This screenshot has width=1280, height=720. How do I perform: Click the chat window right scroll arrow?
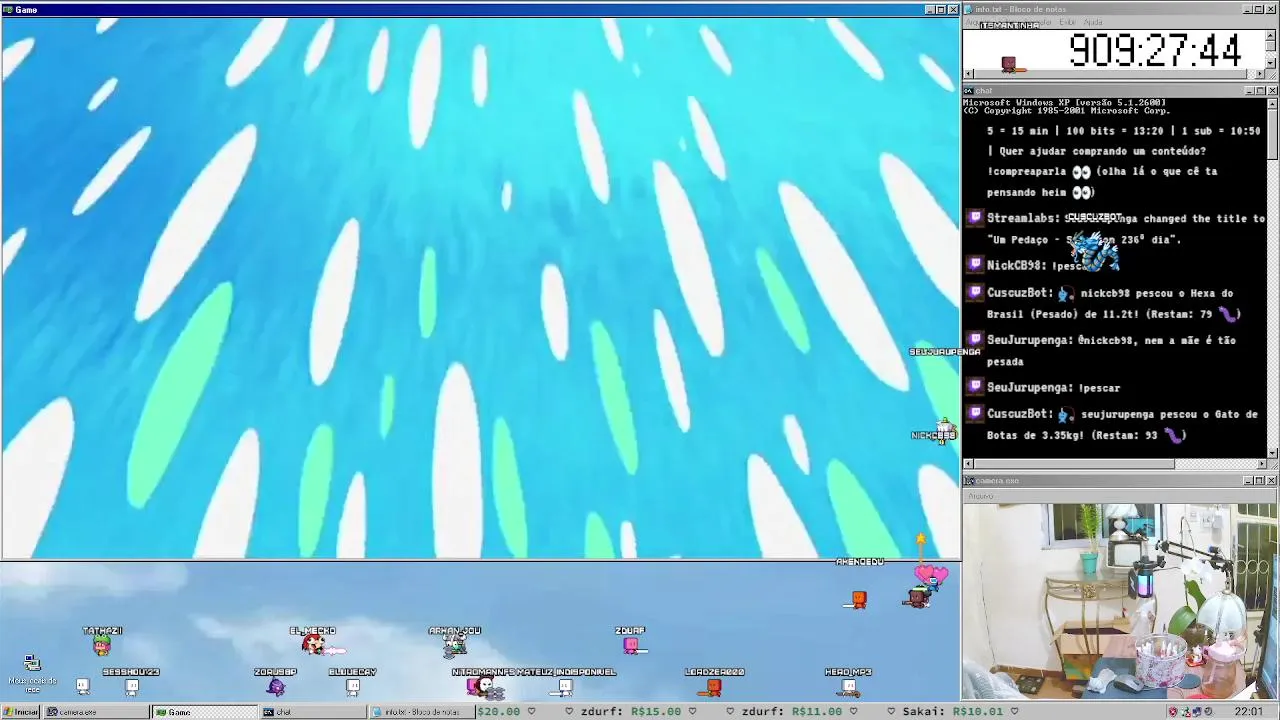pyautogui.click(x=1261, y=464)
